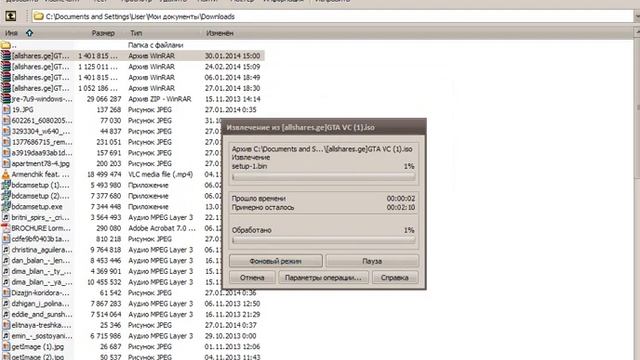Click the audio icon of dzhigan_j_polina
The height and width of the screenshot is (360, 640).
6,303
